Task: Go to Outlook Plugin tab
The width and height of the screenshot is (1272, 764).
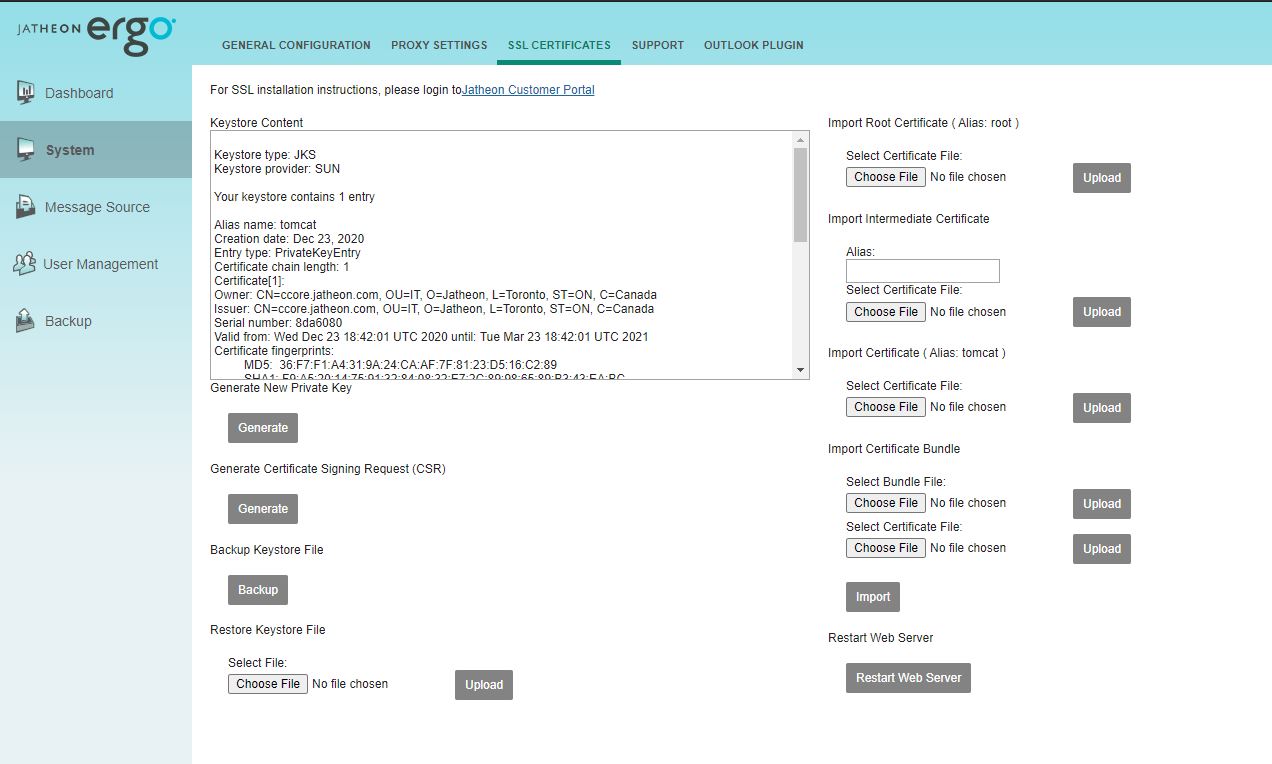Action: pos(753,45)
